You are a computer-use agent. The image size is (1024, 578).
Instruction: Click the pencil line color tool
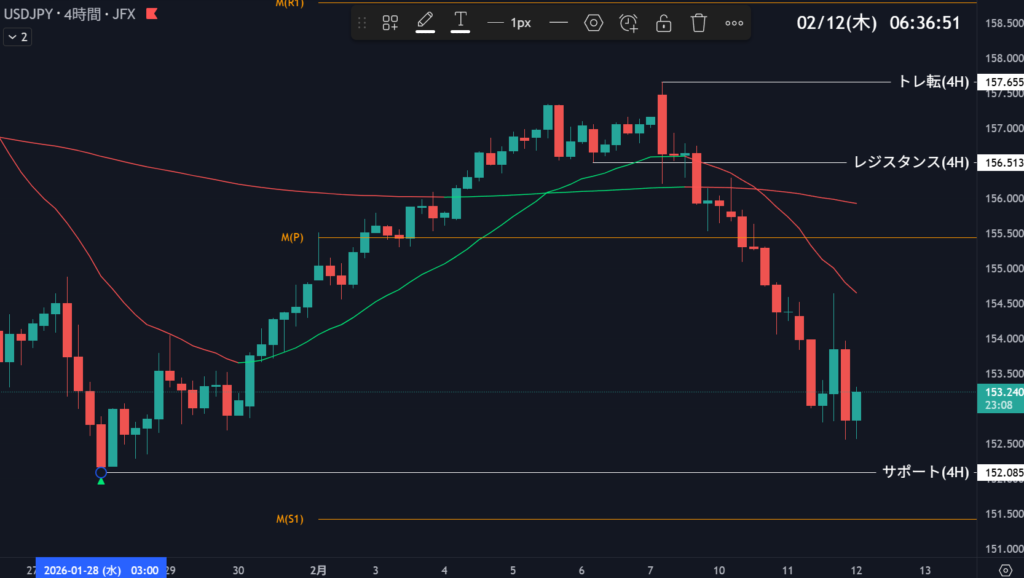click(424, 22)
